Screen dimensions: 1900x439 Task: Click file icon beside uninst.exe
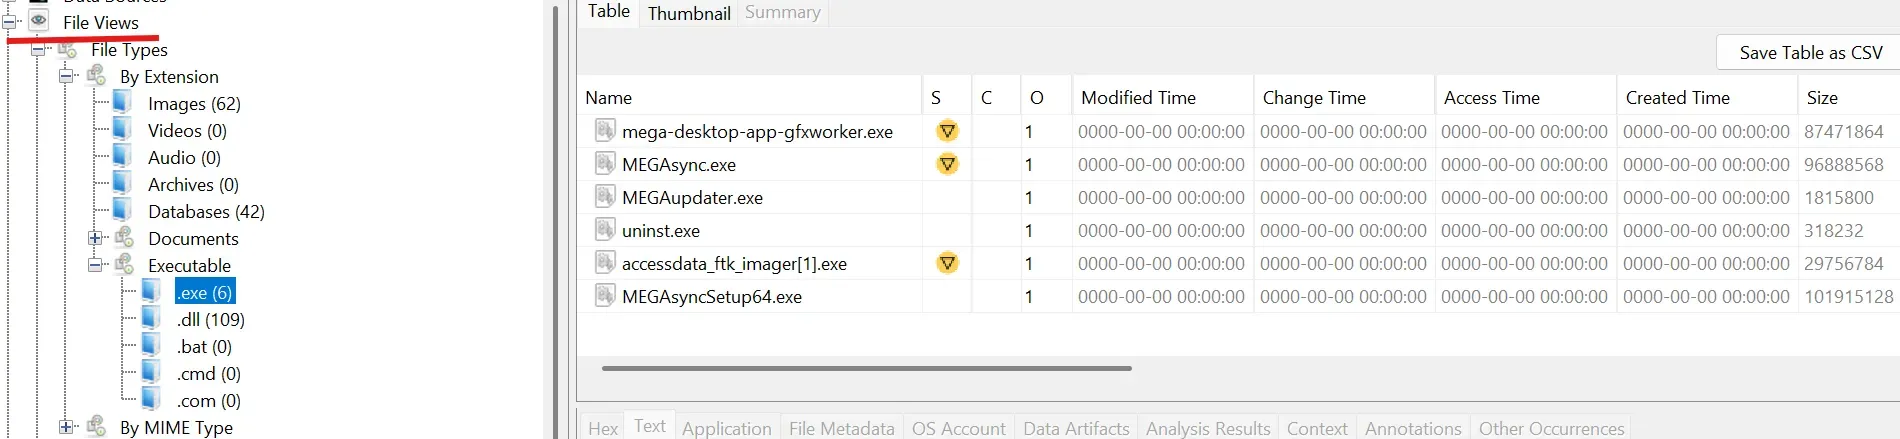[x=605, y=229]
